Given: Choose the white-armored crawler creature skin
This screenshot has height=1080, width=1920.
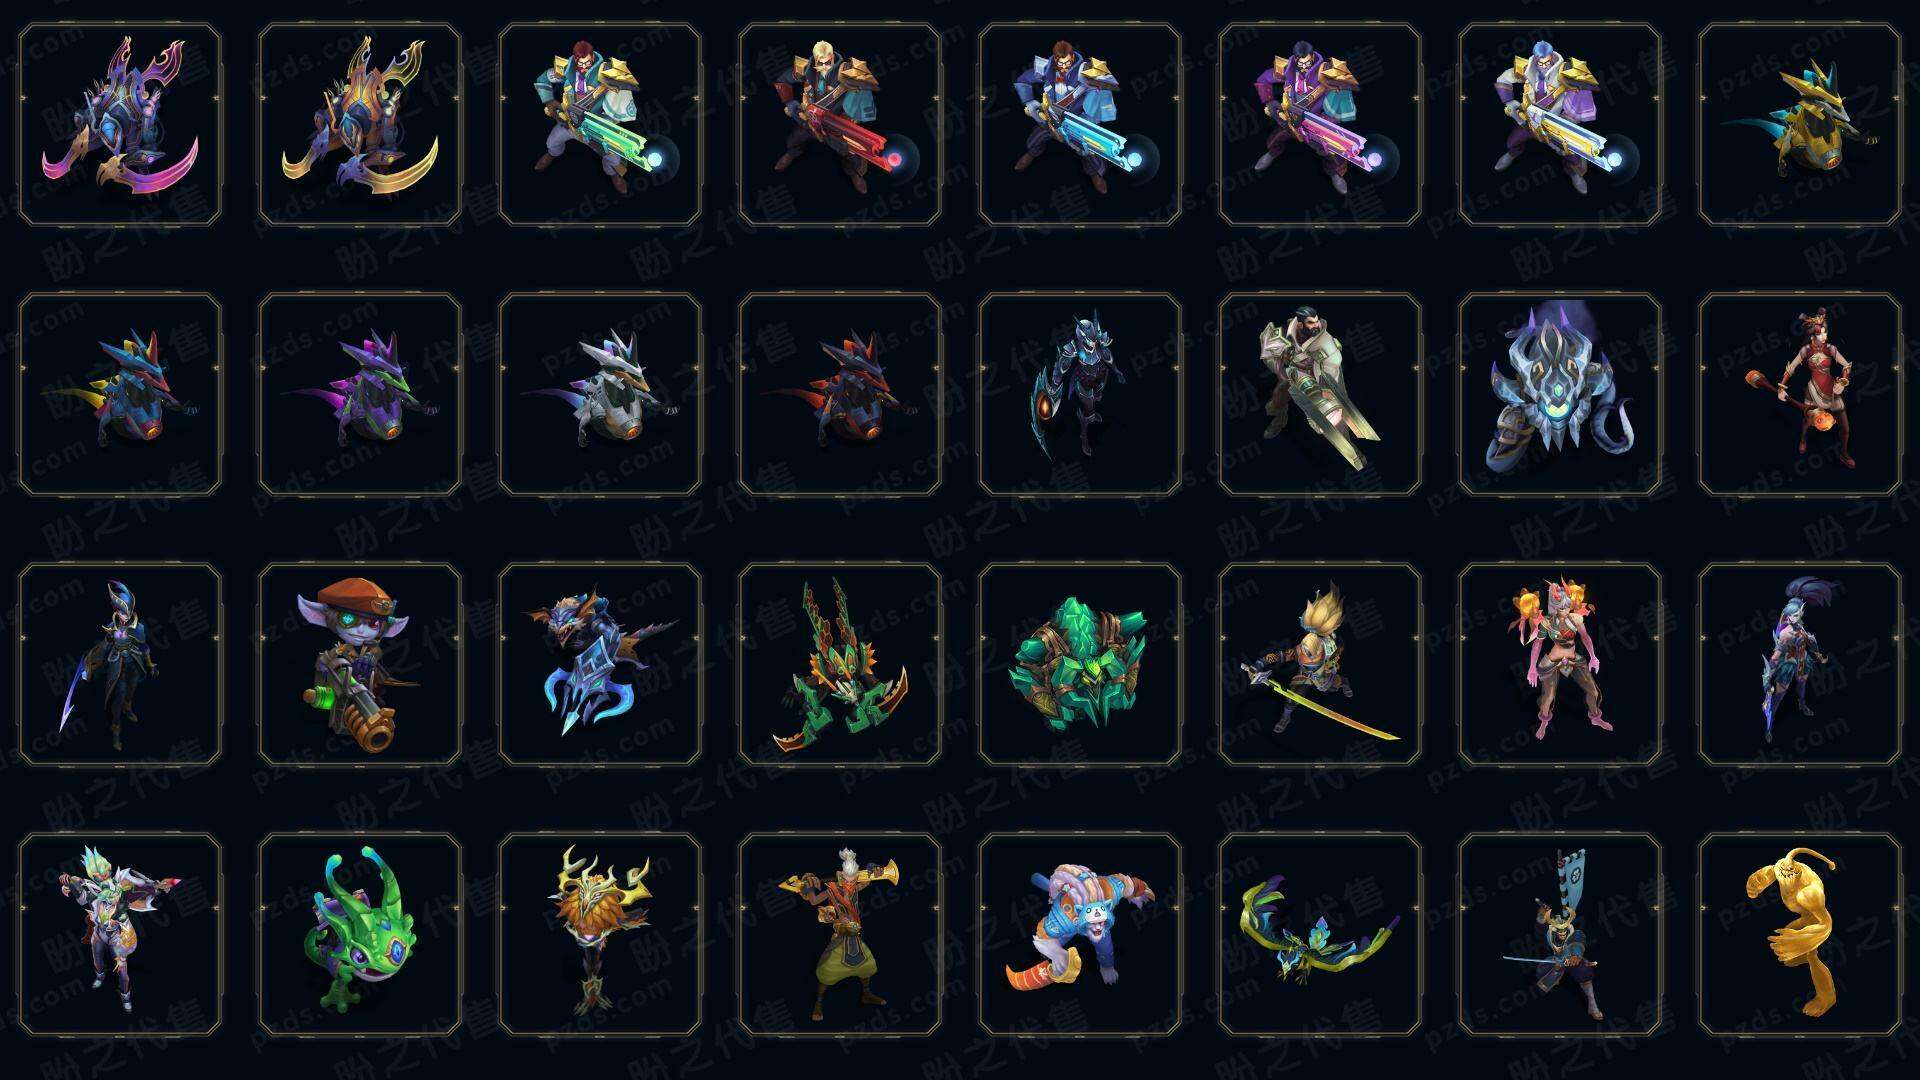Looking at the screenshot, I should pos(600,394).
